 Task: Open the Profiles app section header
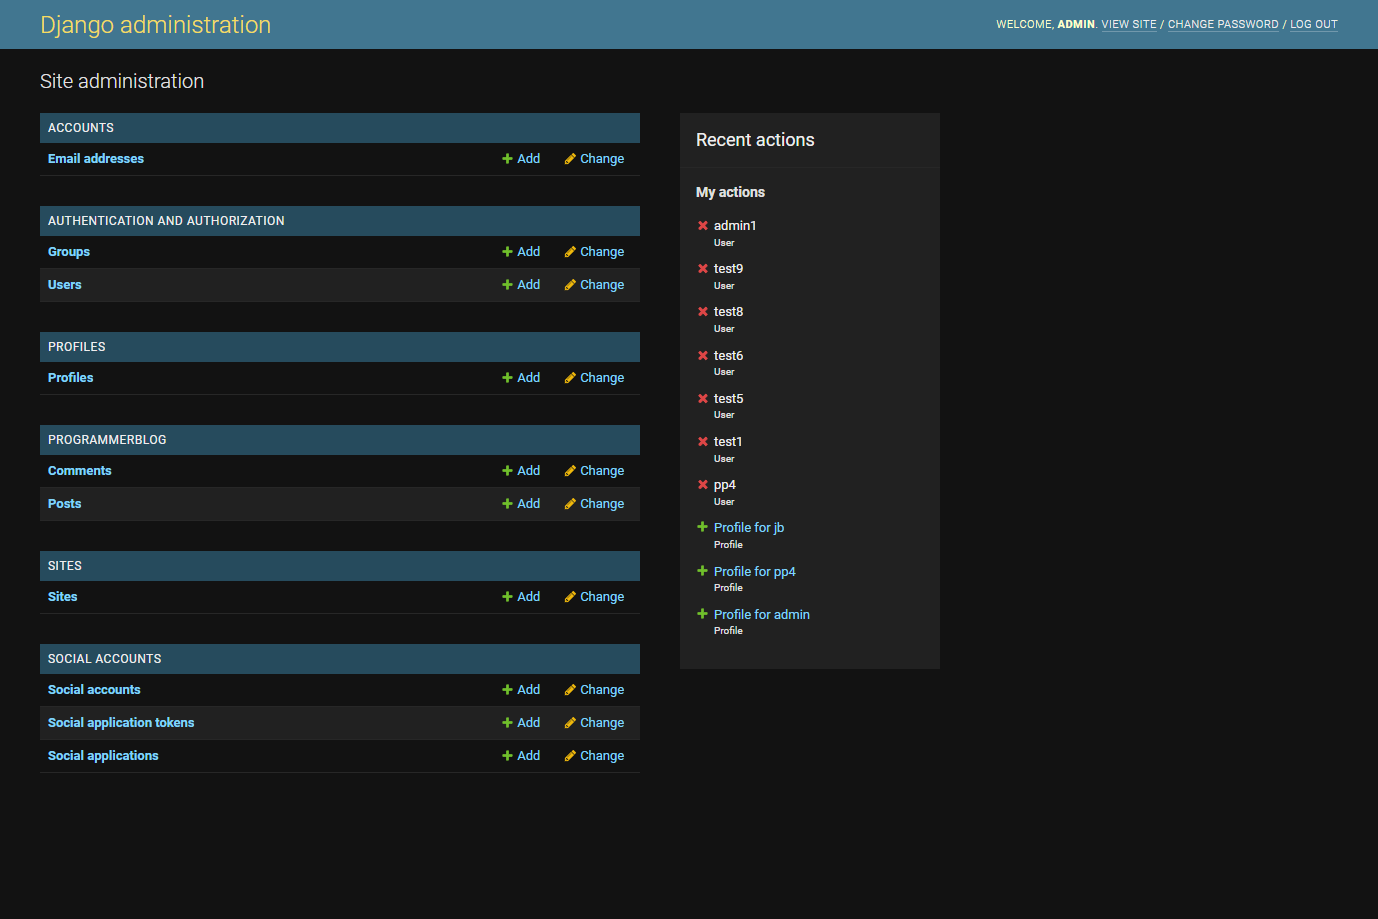click(x=77, y=347)
